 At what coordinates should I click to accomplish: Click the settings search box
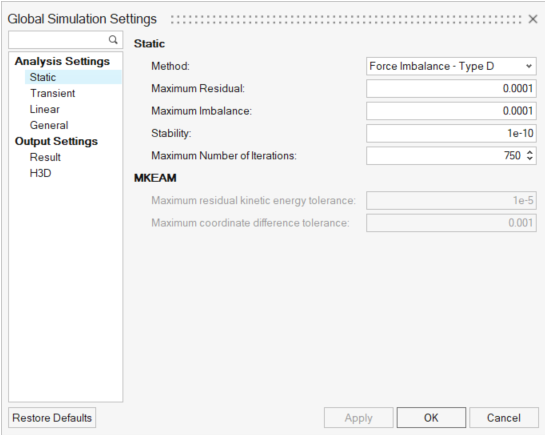(65, 40)
